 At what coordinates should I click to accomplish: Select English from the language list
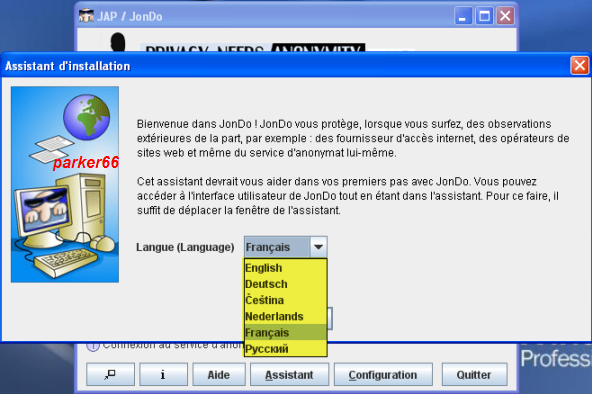pyautogui.click(x=285, y=268)
